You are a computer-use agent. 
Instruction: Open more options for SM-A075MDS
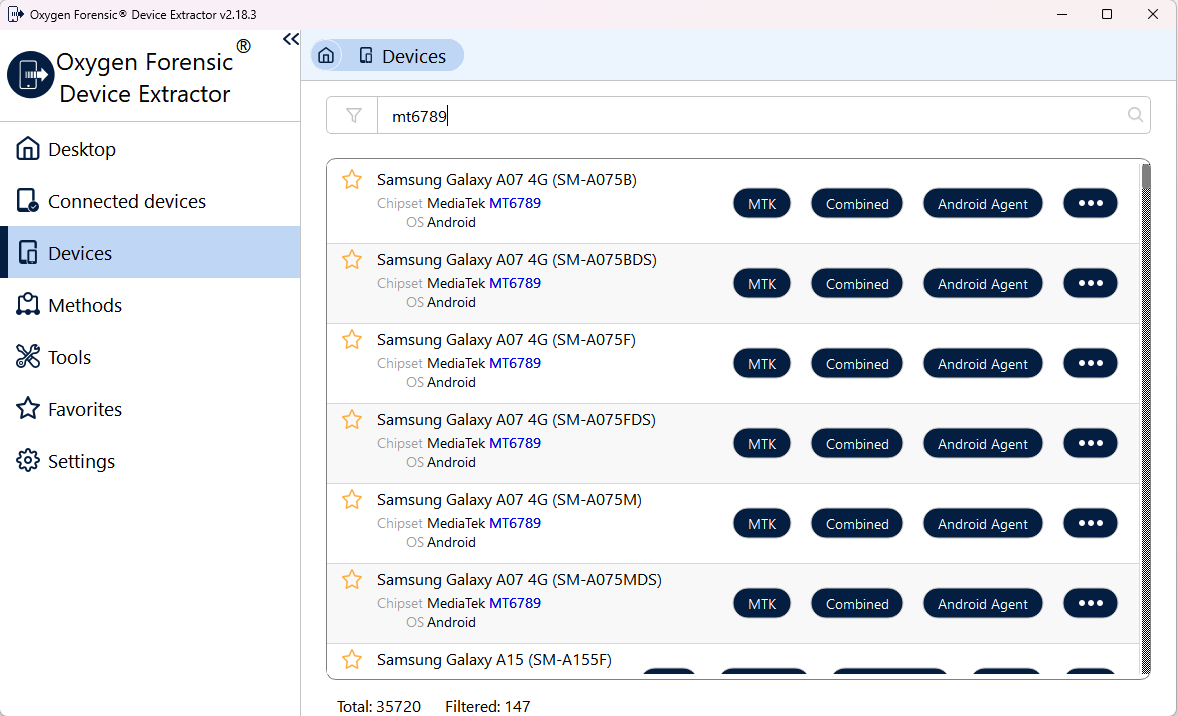click(x=1090, y=603)
